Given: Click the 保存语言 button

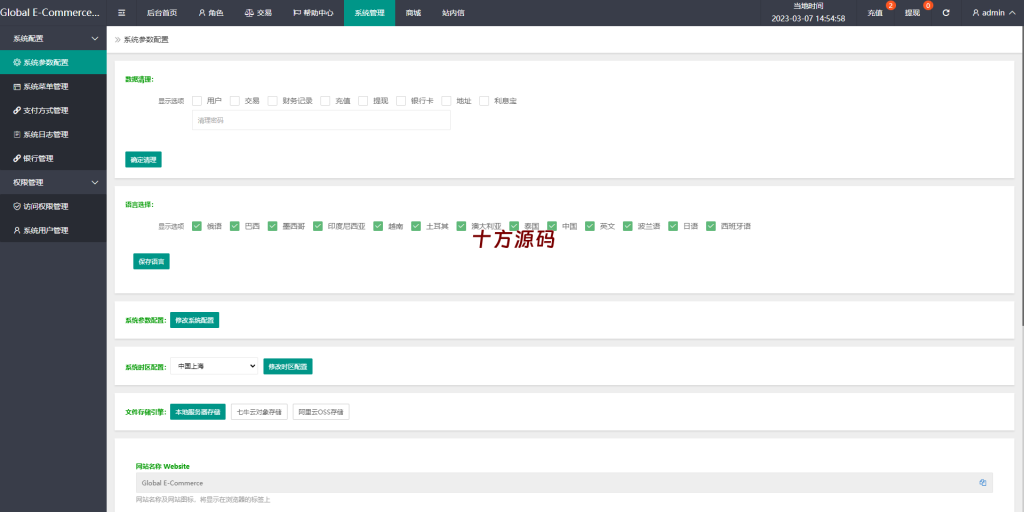Looking at the screenshot, I should [152, 261].
